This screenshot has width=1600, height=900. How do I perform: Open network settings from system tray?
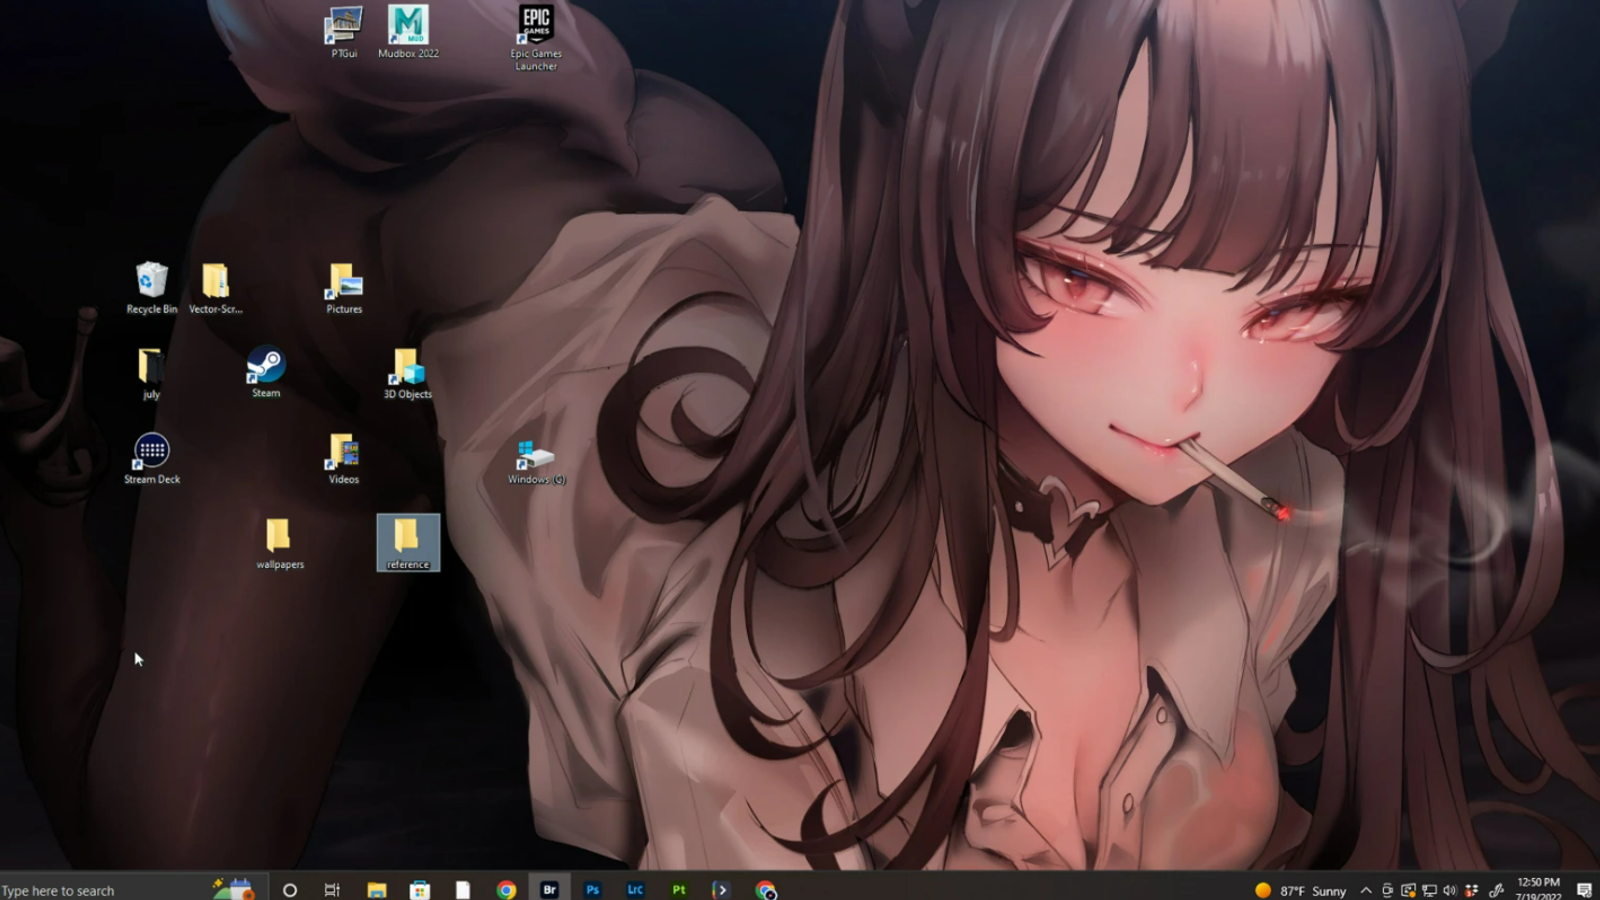point(1430,890)
